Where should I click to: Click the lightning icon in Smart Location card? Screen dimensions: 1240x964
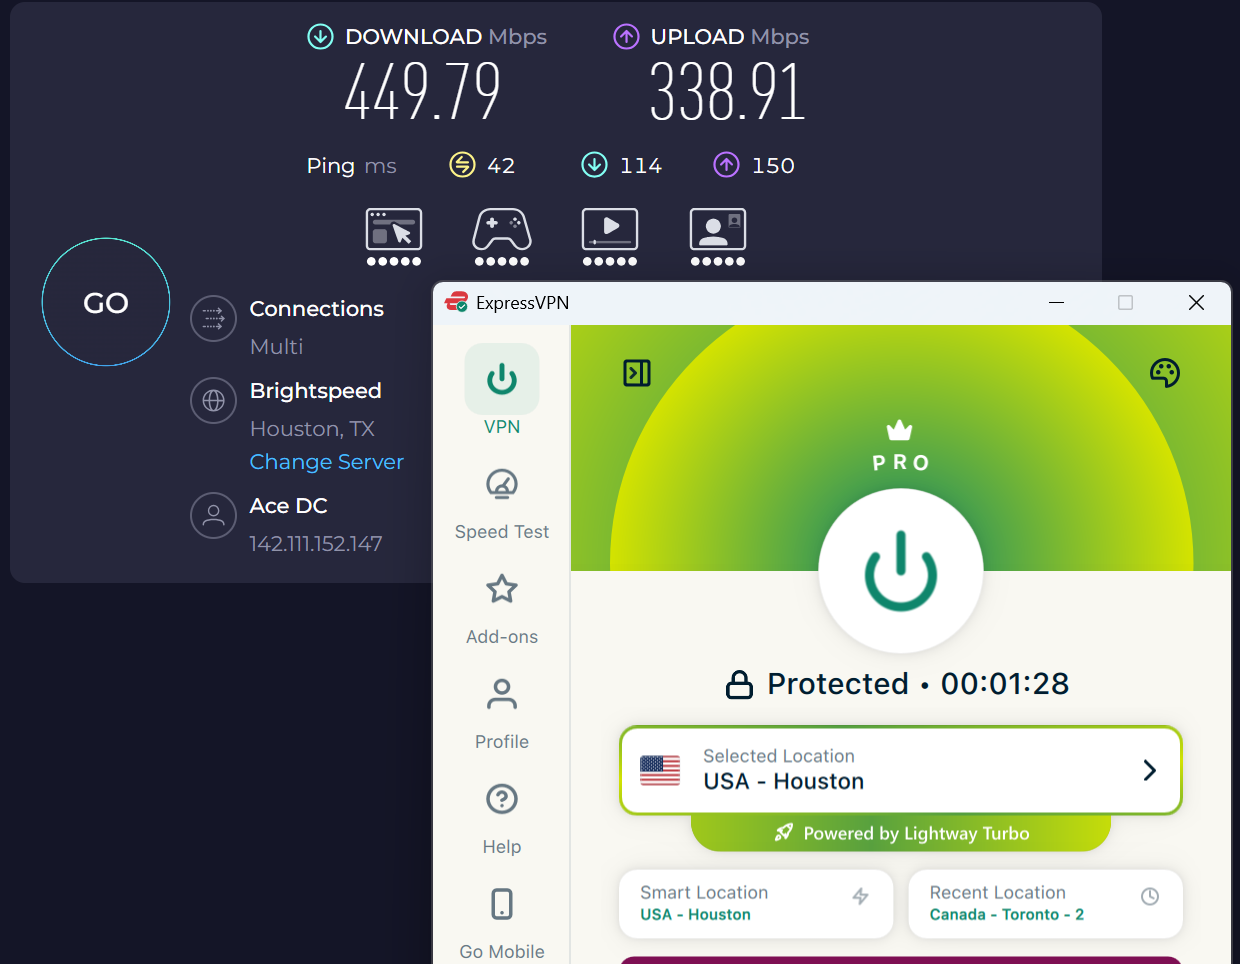860,896
